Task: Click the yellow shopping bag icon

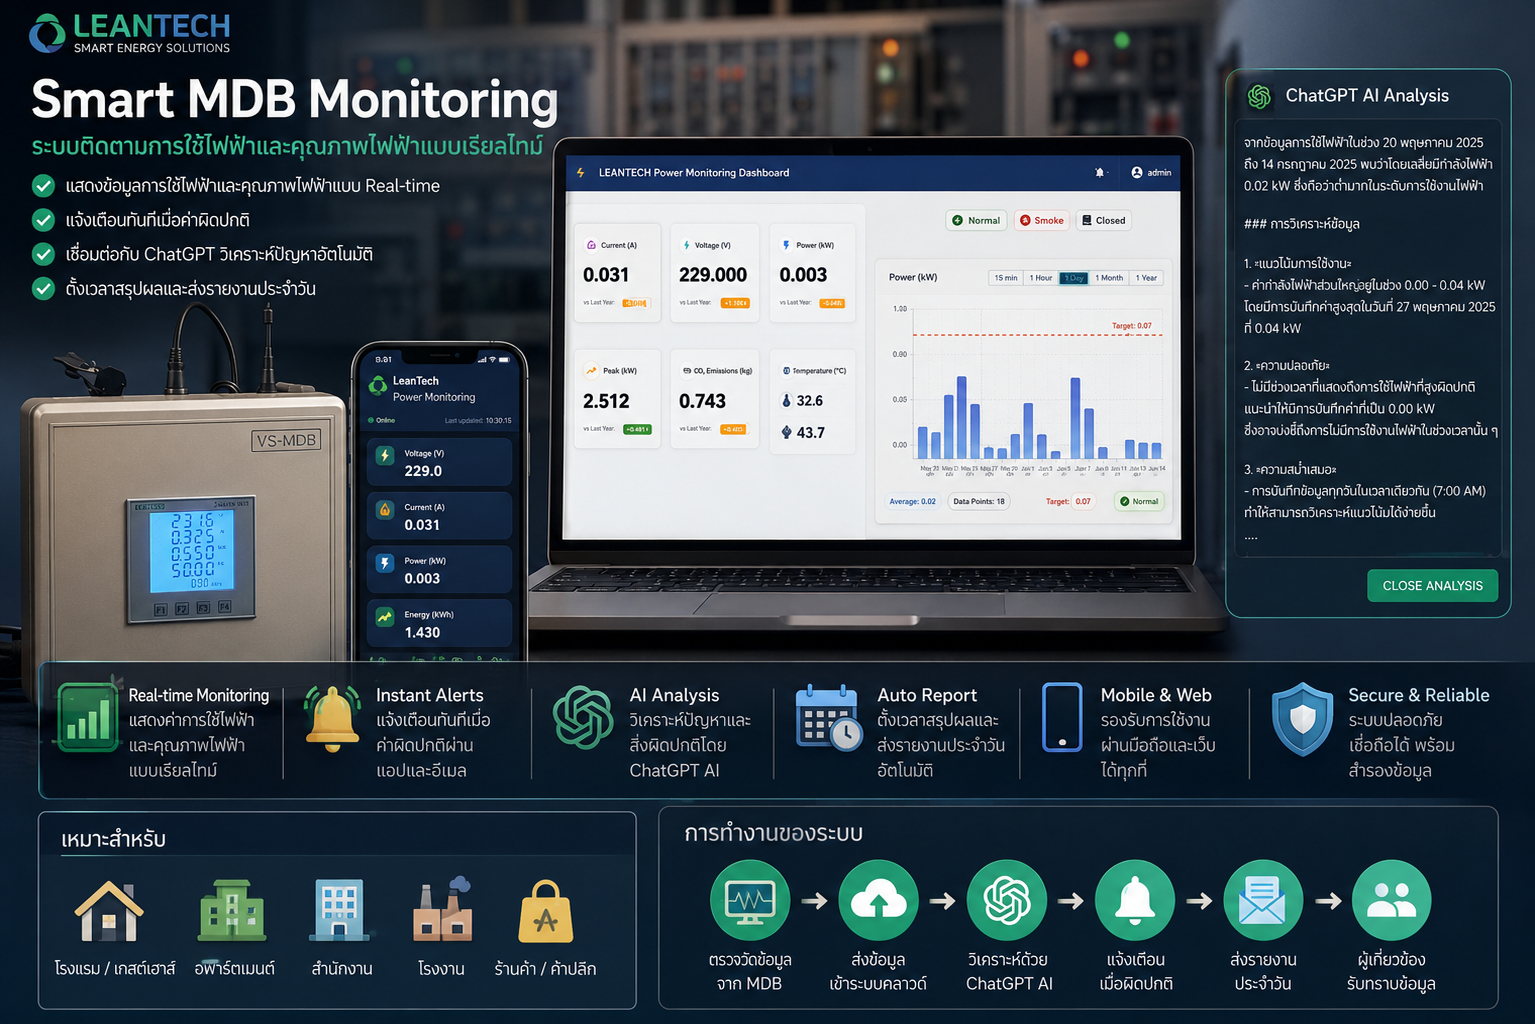Action: [x=546, y=912]
